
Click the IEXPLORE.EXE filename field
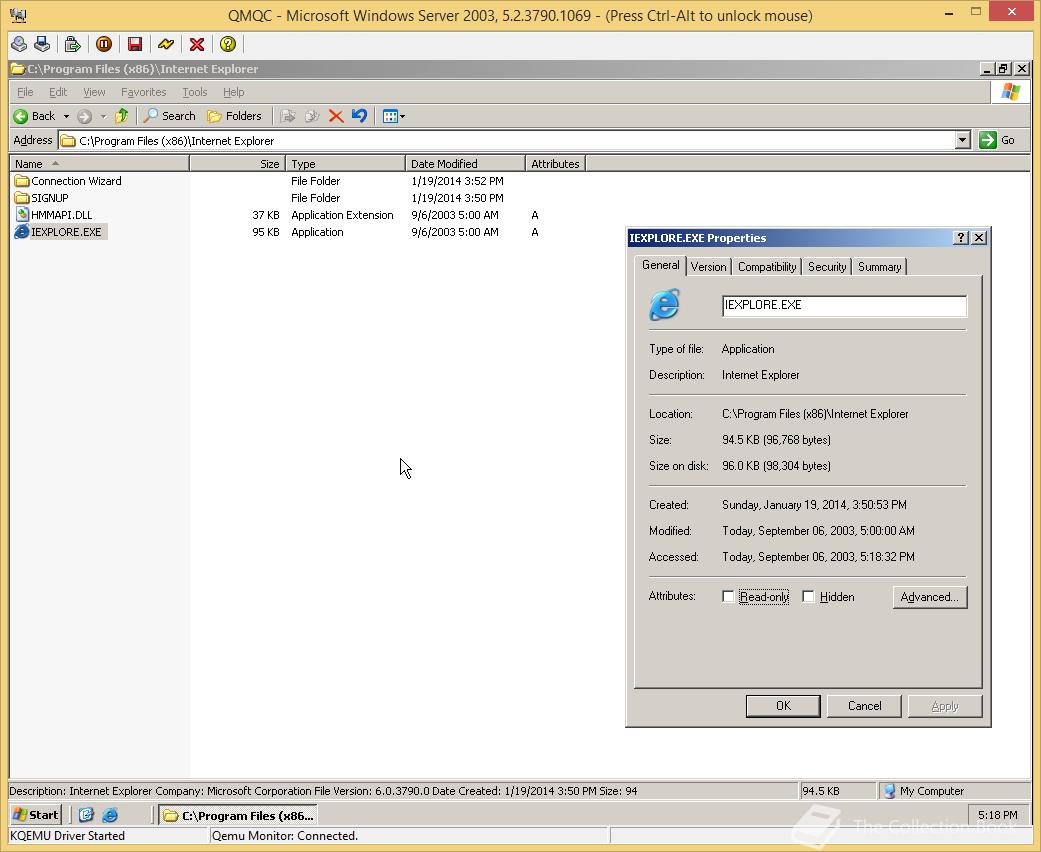[x=844, y=305]
